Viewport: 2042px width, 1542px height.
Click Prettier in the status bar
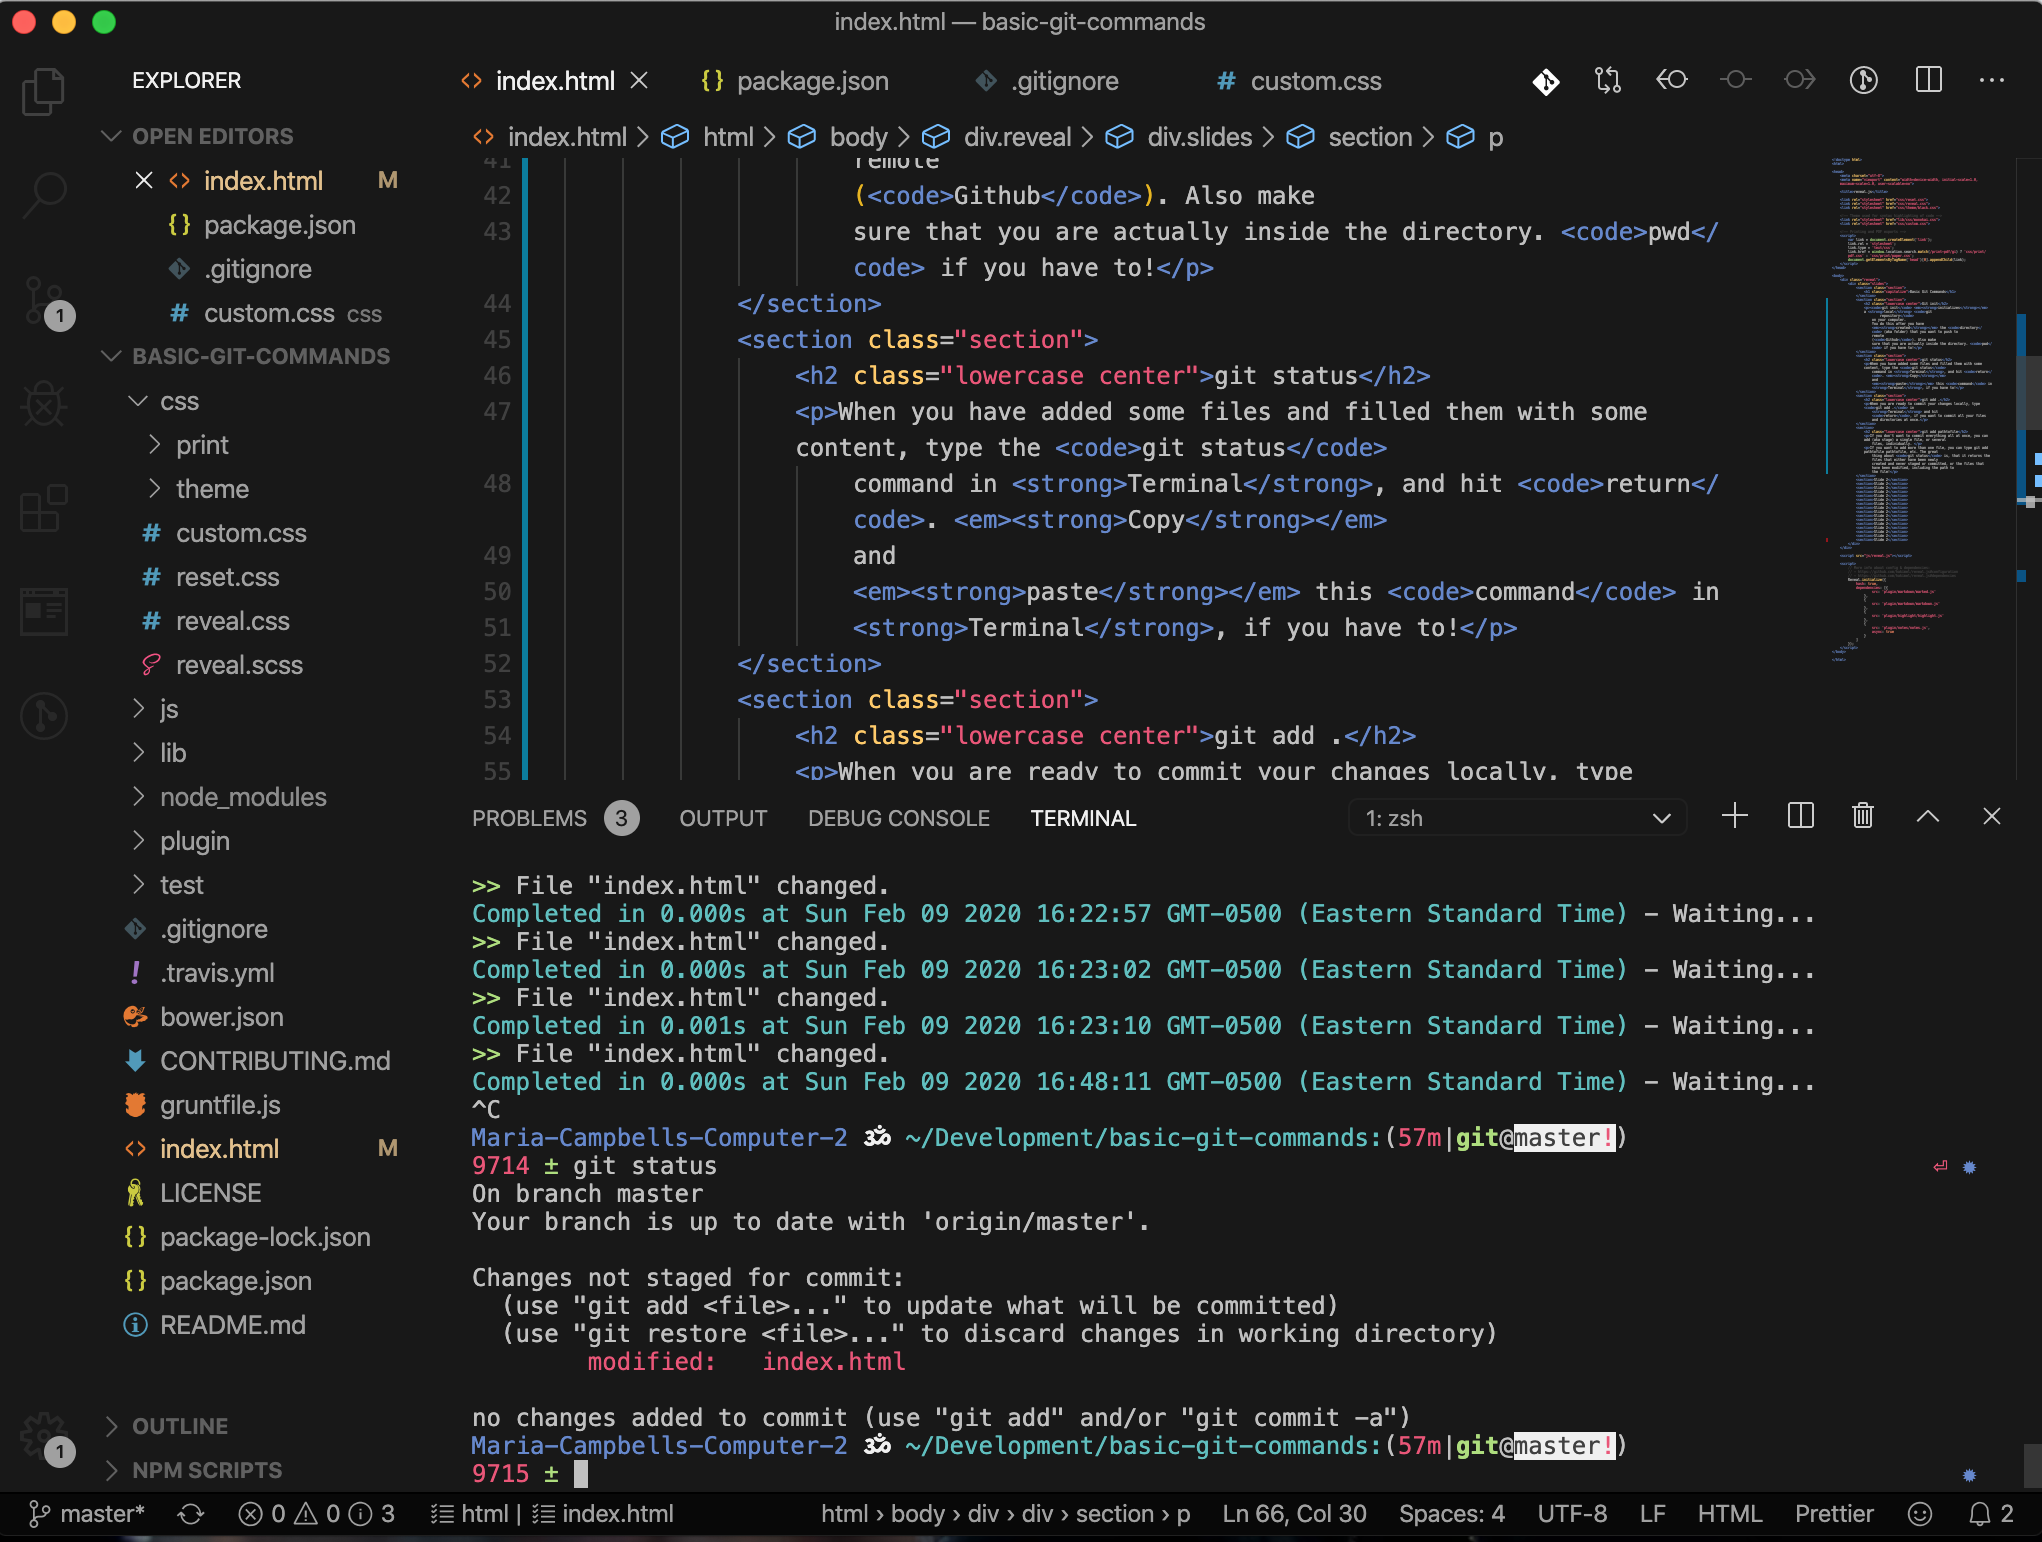pyautogui.click(x=1834, y=1514)
